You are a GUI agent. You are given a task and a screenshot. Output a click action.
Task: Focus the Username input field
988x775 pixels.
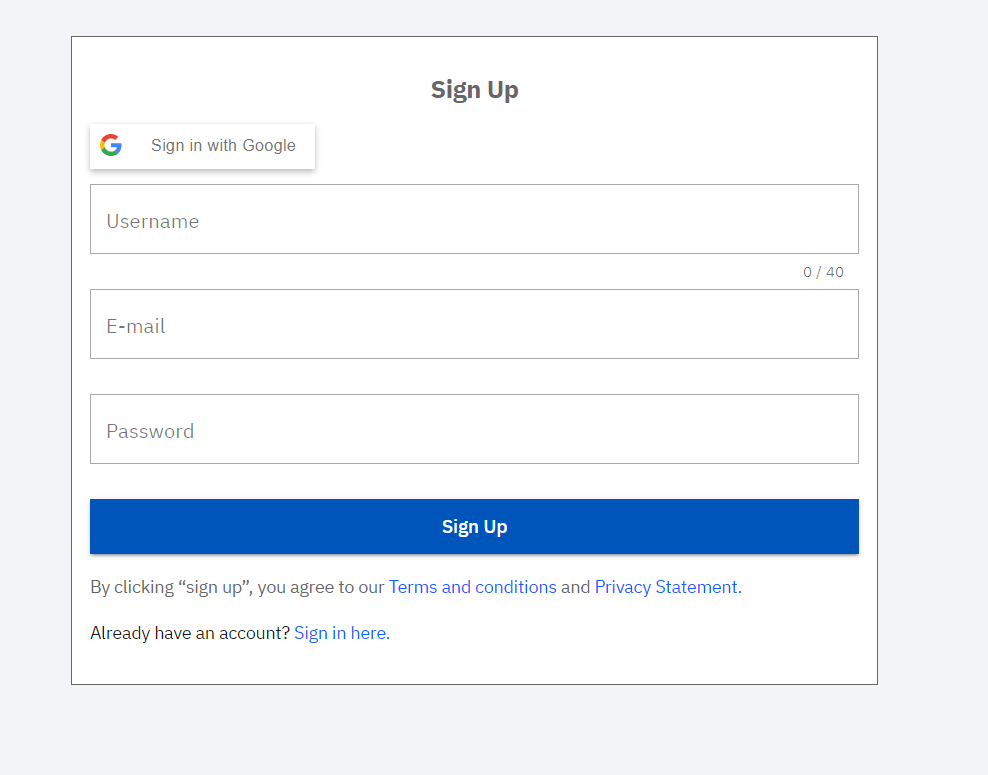pos(474,219)
